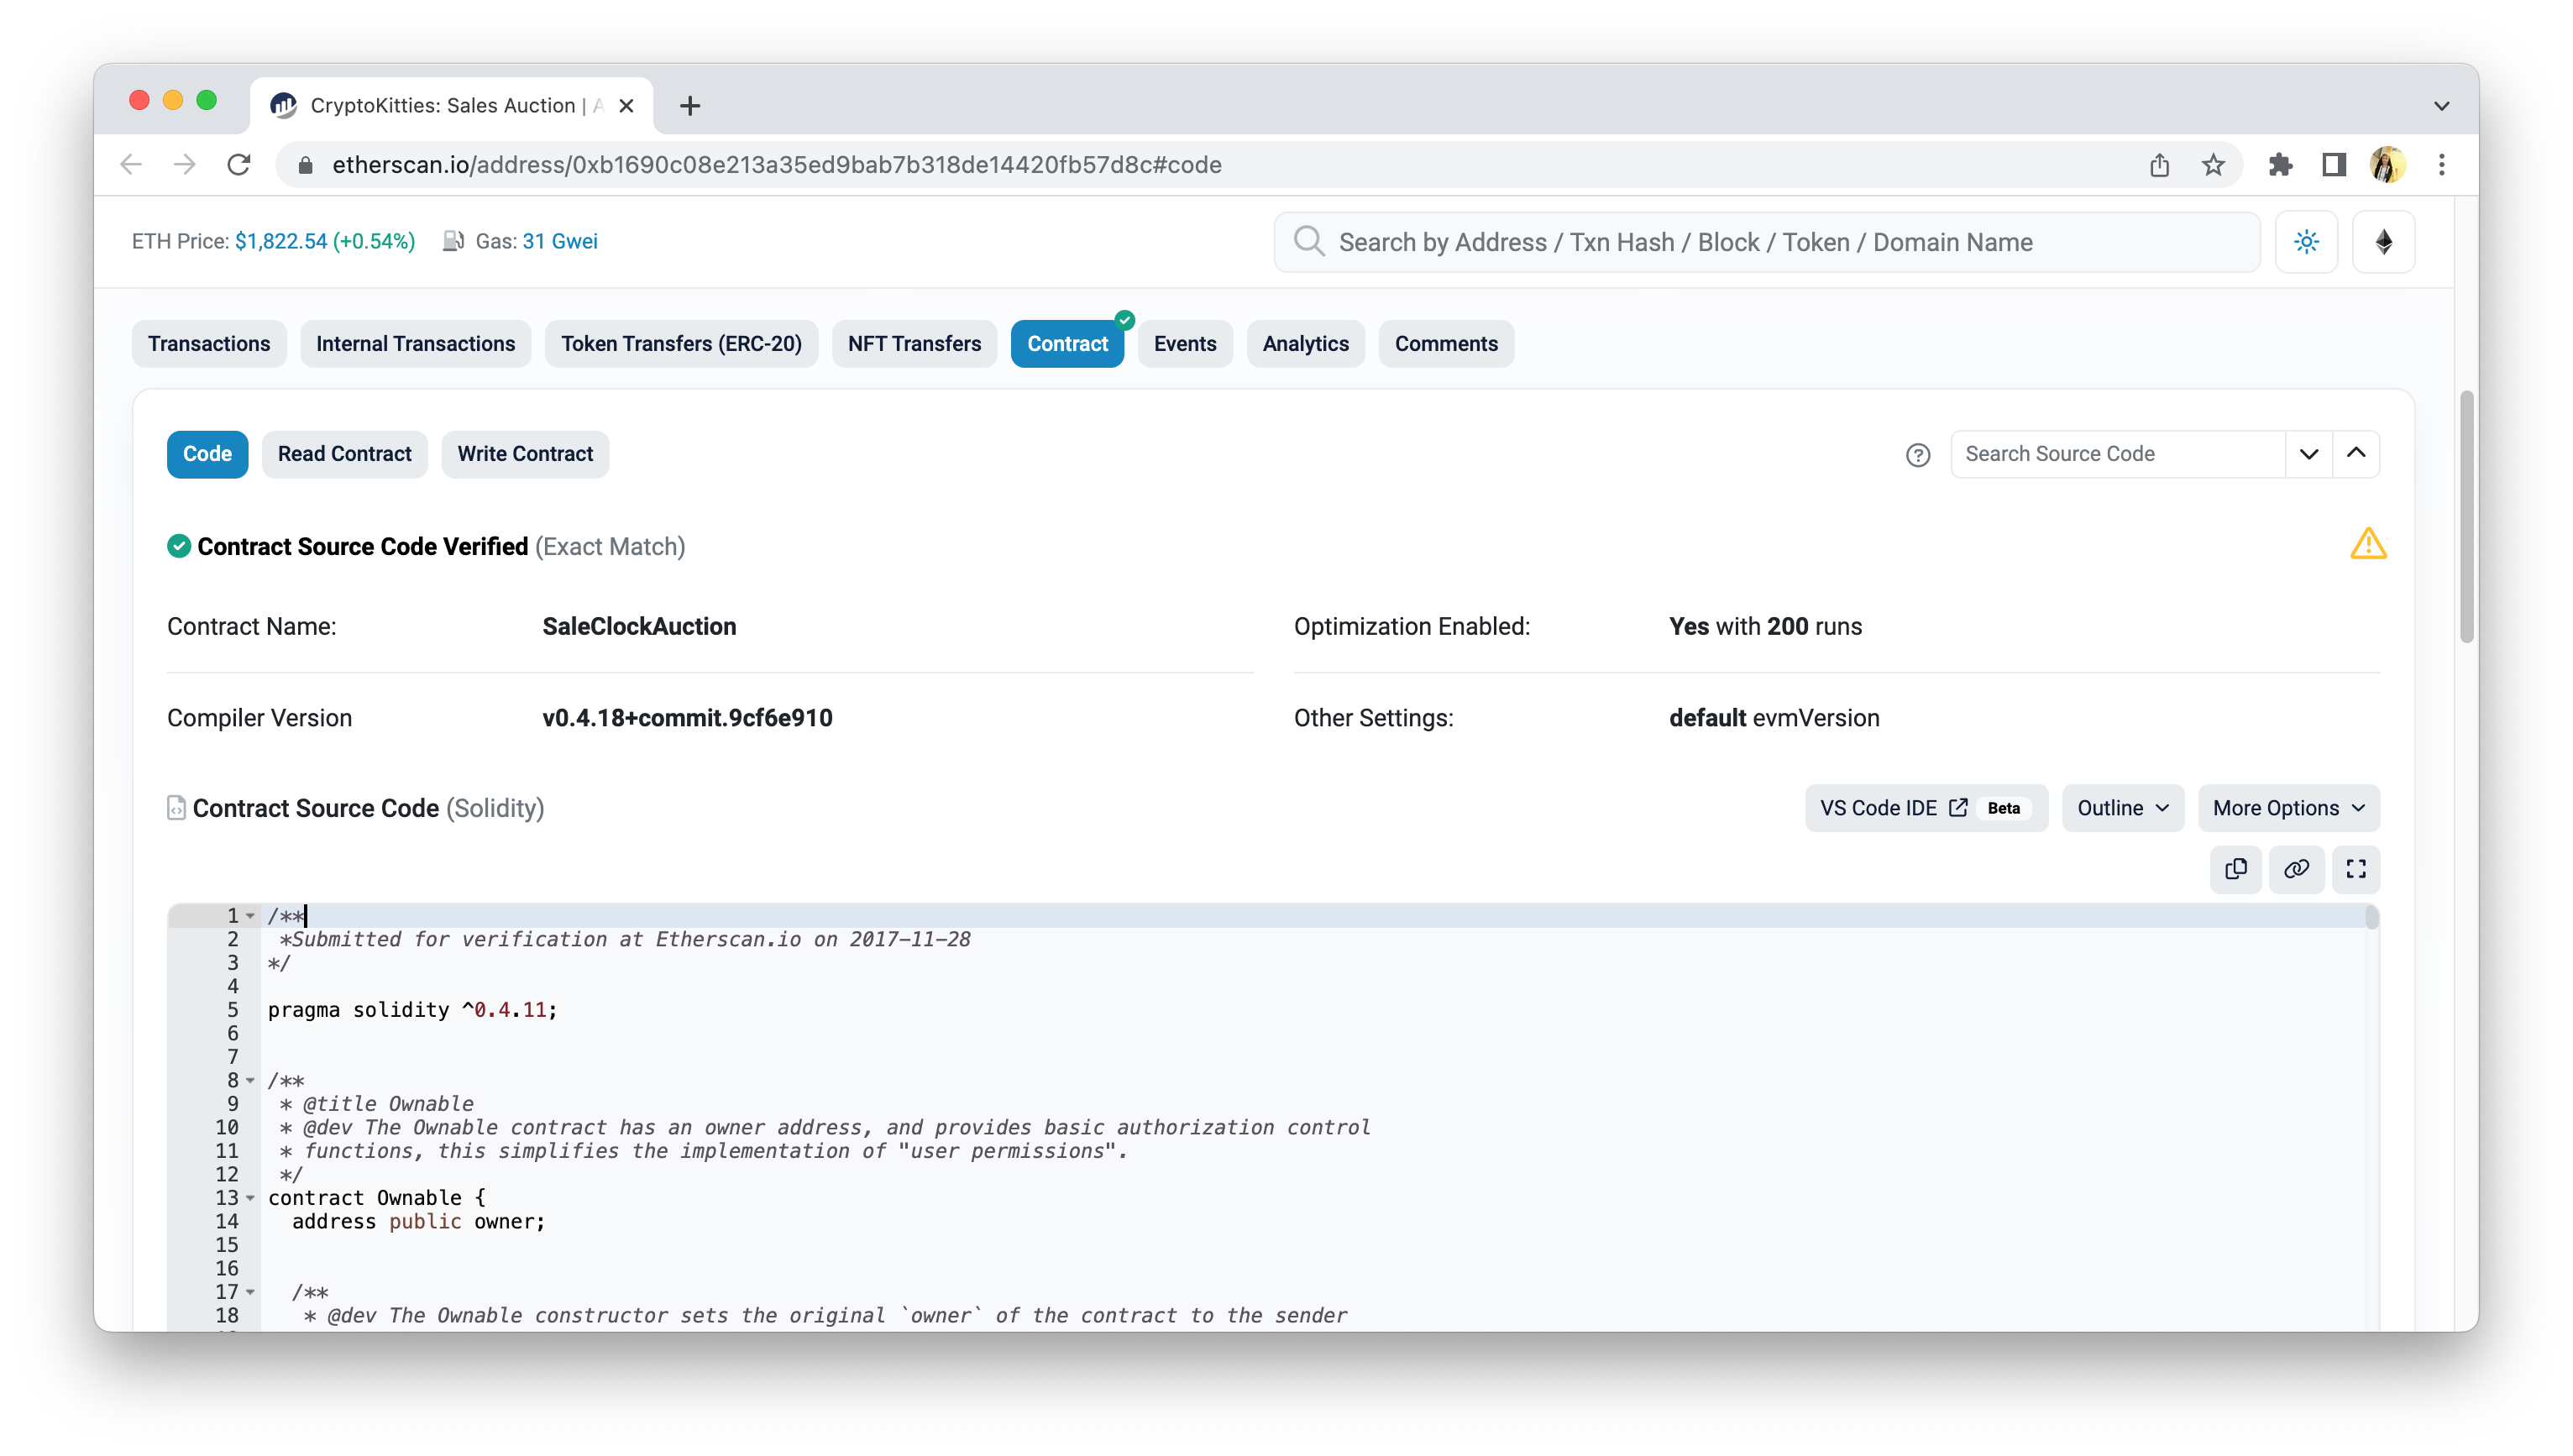This screenshot has width=2573, height=1456.
Task: Jump to next source search match
Action: click(x=2308, y=454)
